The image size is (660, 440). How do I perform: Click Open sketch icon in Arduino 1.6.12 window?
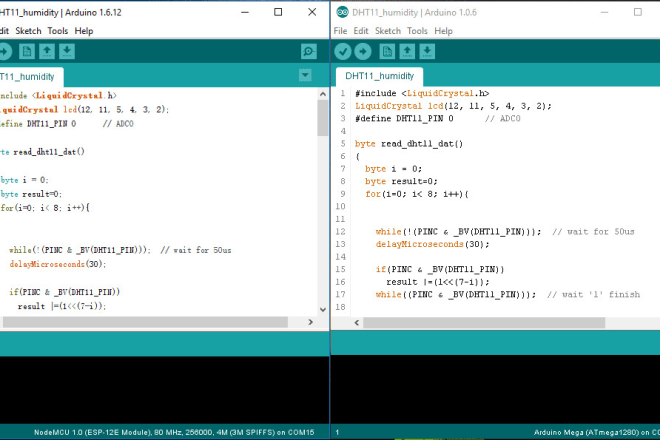(x=47, y=52)
